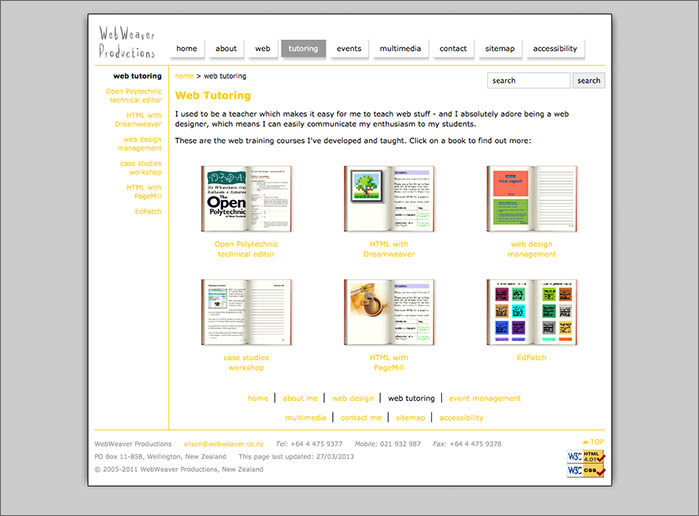
Task: Open the W3C CSS validation badge
Action: [x=586, y=471]
